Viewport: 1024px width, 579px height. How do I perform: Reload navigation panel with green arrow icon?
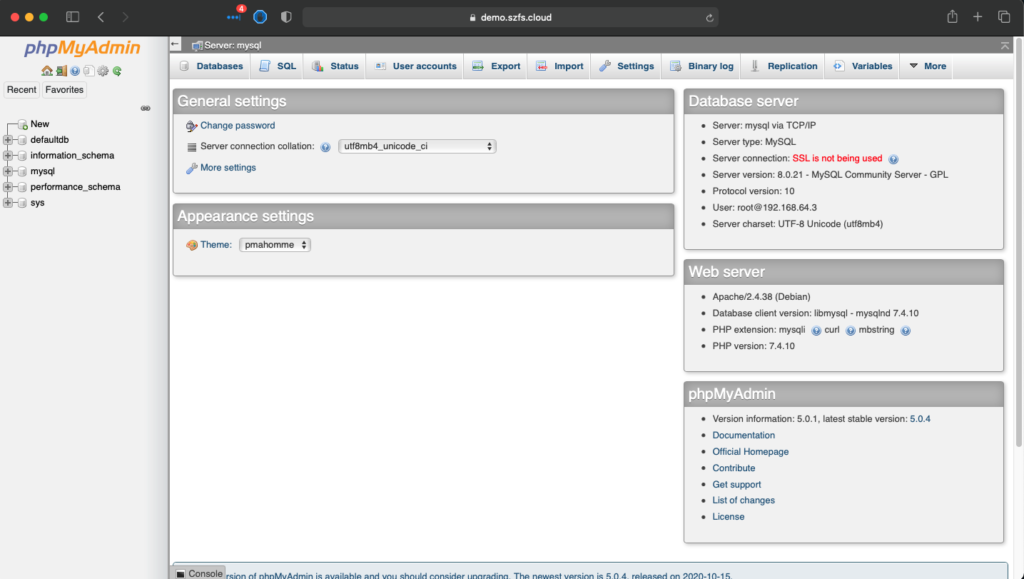pyautogui.click(x=117, y=71)
